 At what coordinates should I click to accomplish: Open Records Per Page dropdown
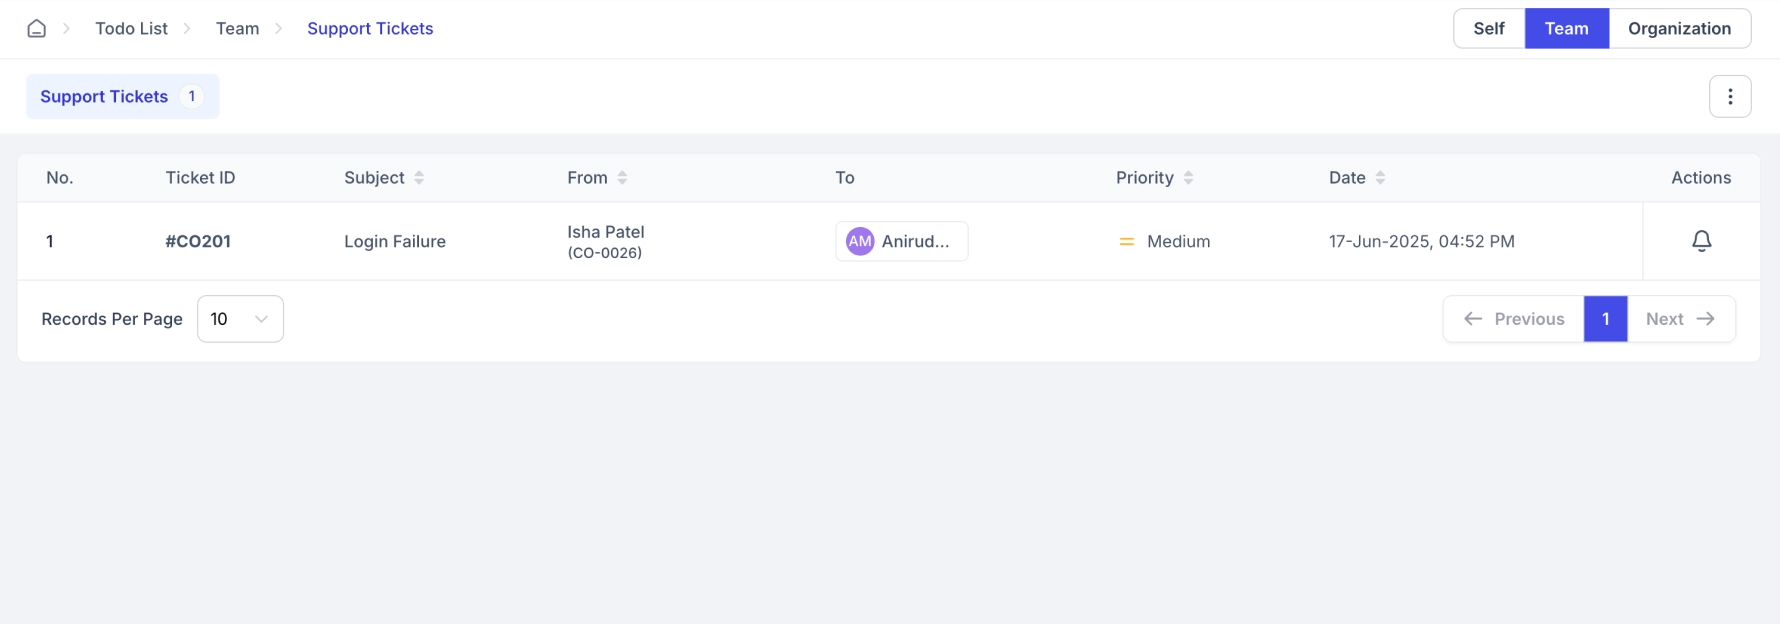(240, 319)
